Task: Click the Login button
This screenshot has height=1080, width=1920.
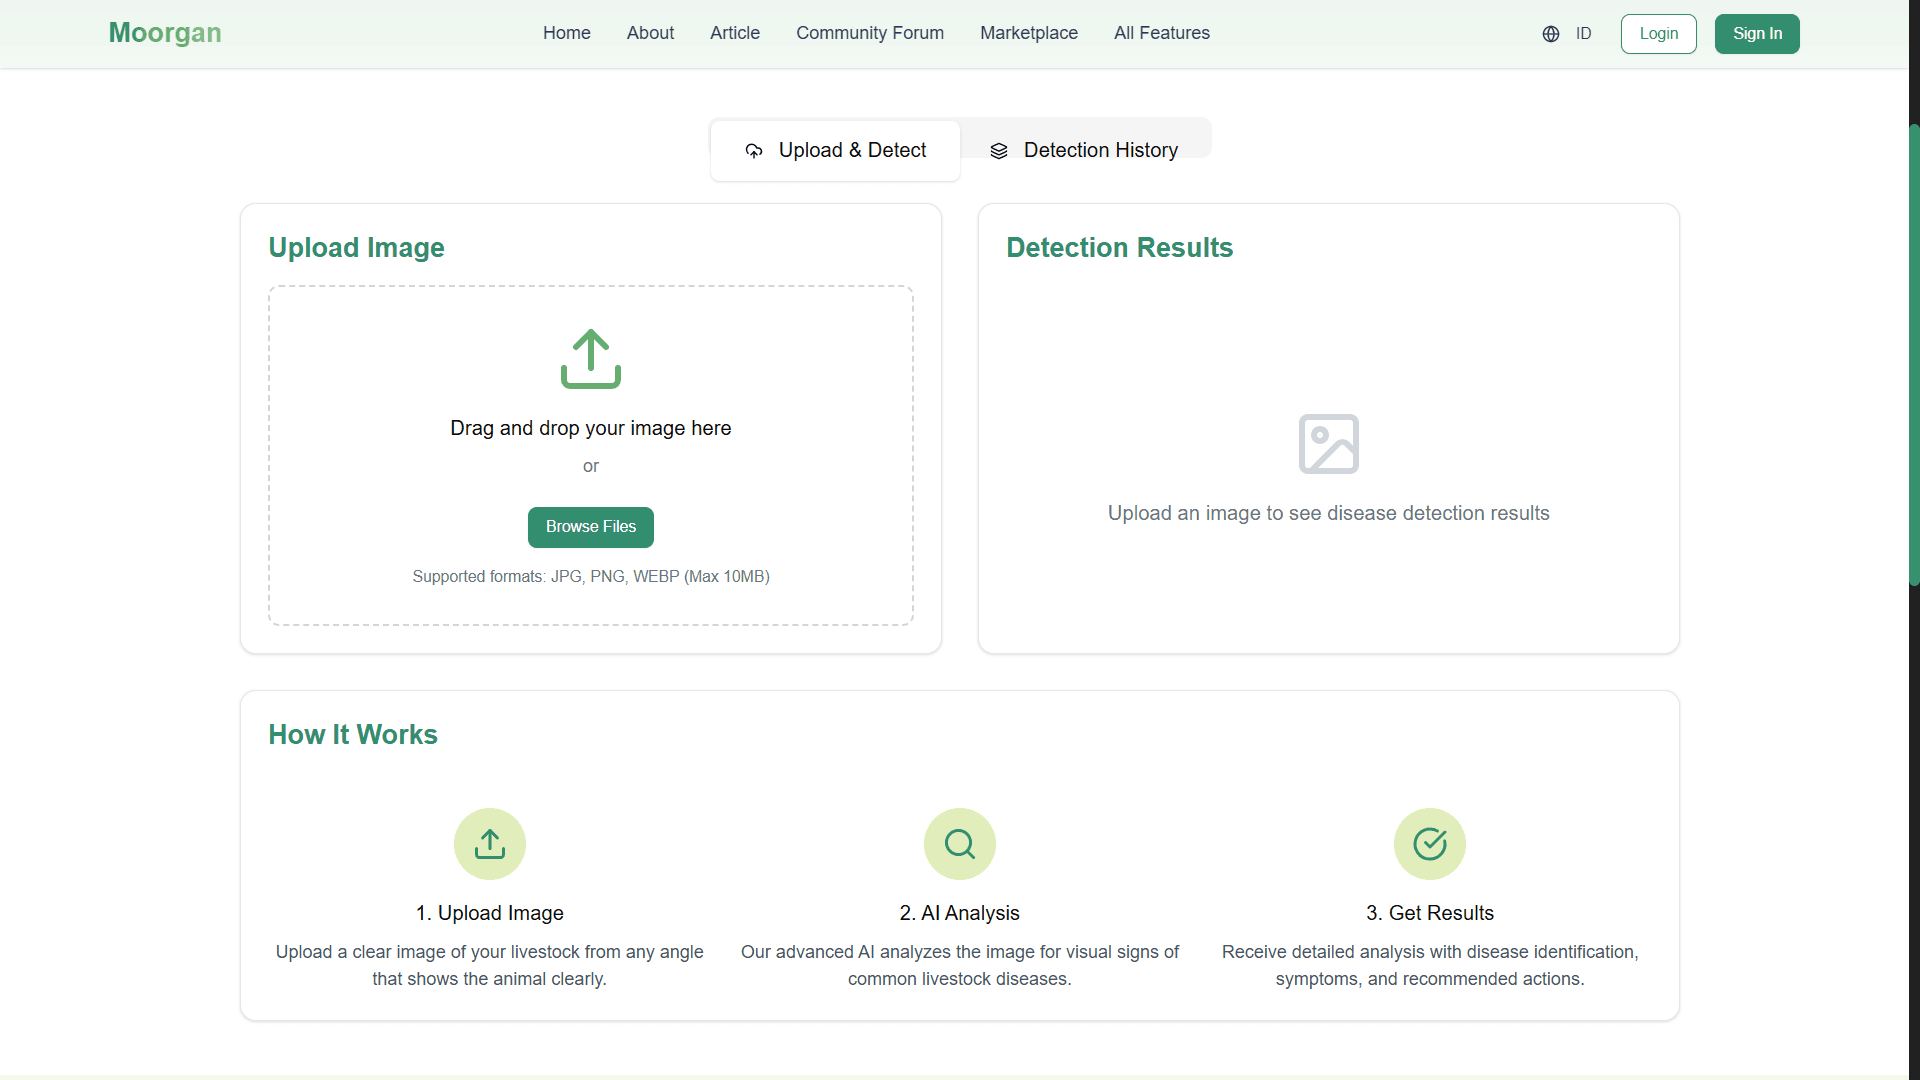Action: pyautogui.click(x=1658, y=34)
